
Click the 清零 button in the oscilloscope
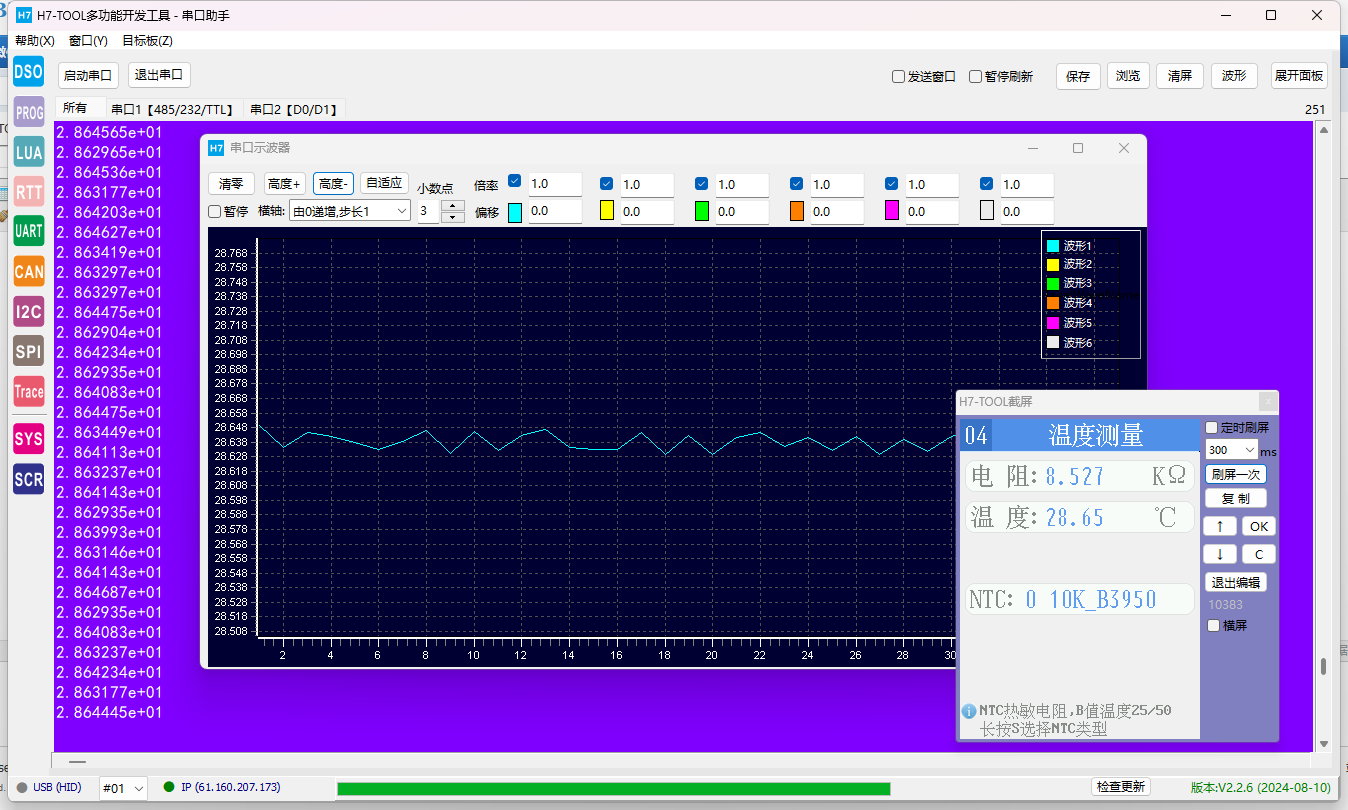coord(231,184)
